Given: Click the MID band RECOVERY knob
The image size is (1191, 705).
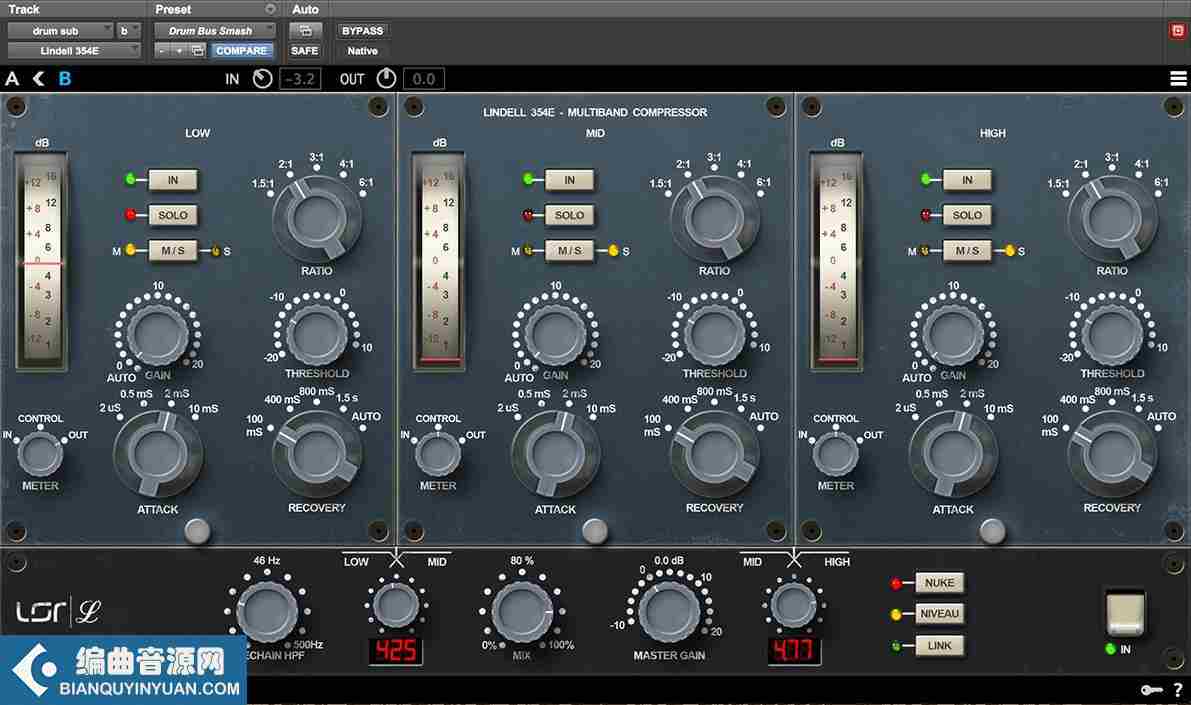Looking at the screenshot, I should 714,454.
